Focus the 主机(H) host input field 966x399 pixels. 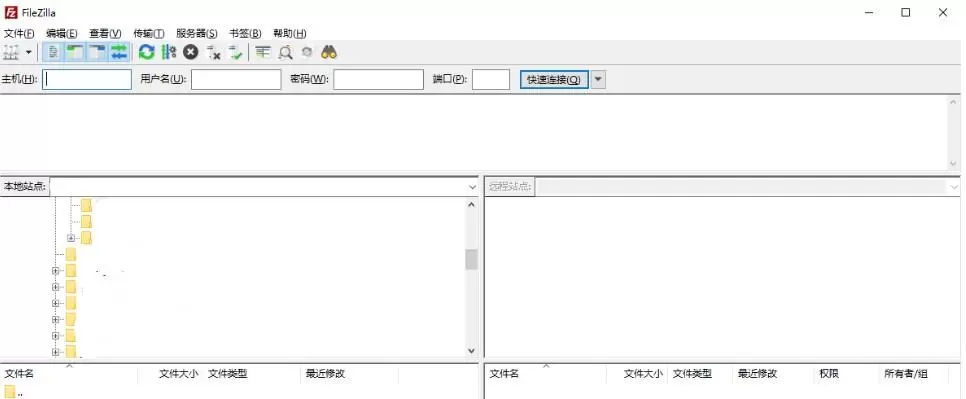87,79
